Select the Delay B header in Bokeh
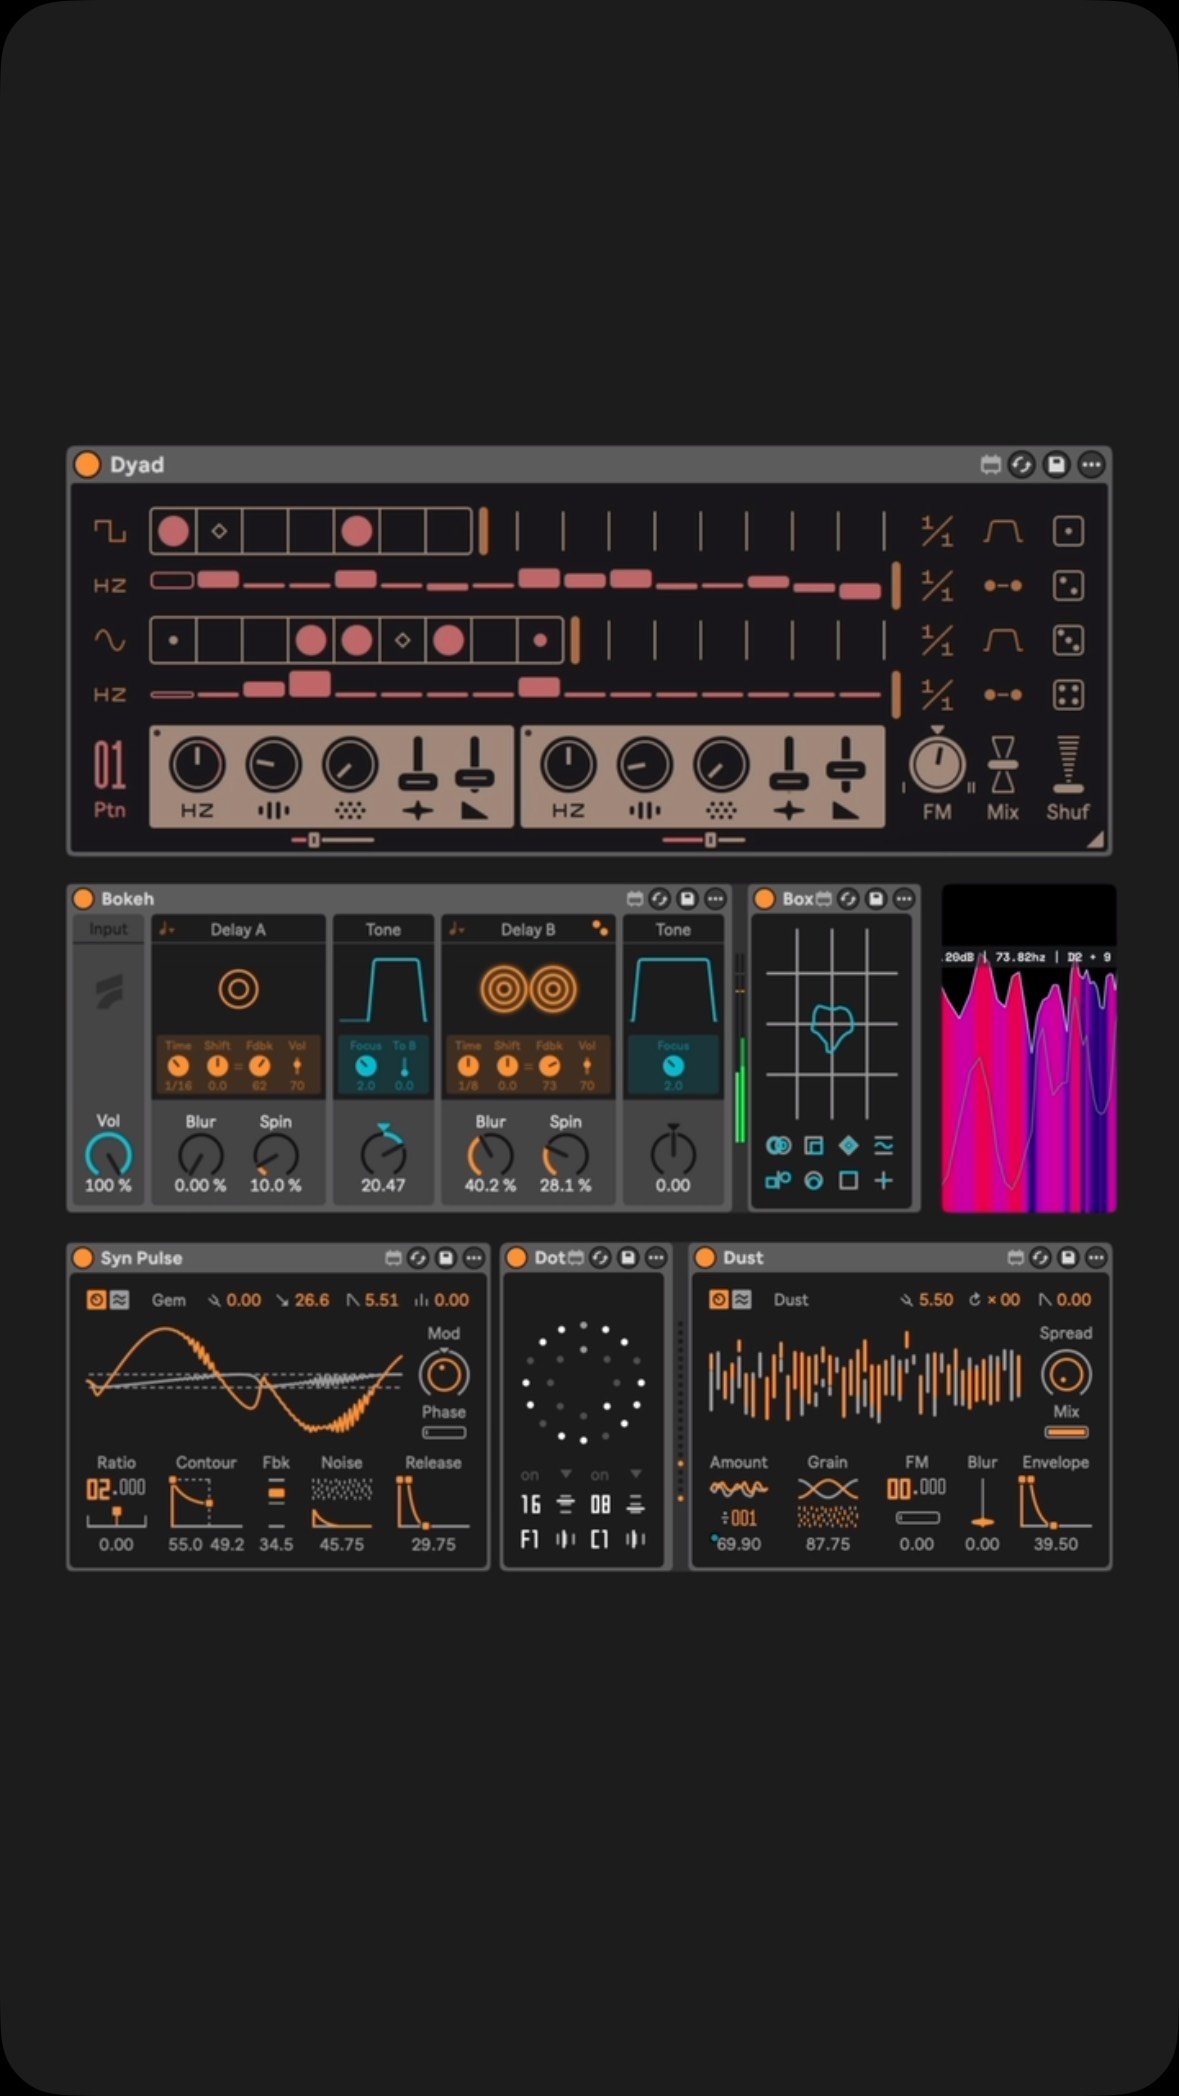Screen dimensions: 1179x2096 [528, 929]
